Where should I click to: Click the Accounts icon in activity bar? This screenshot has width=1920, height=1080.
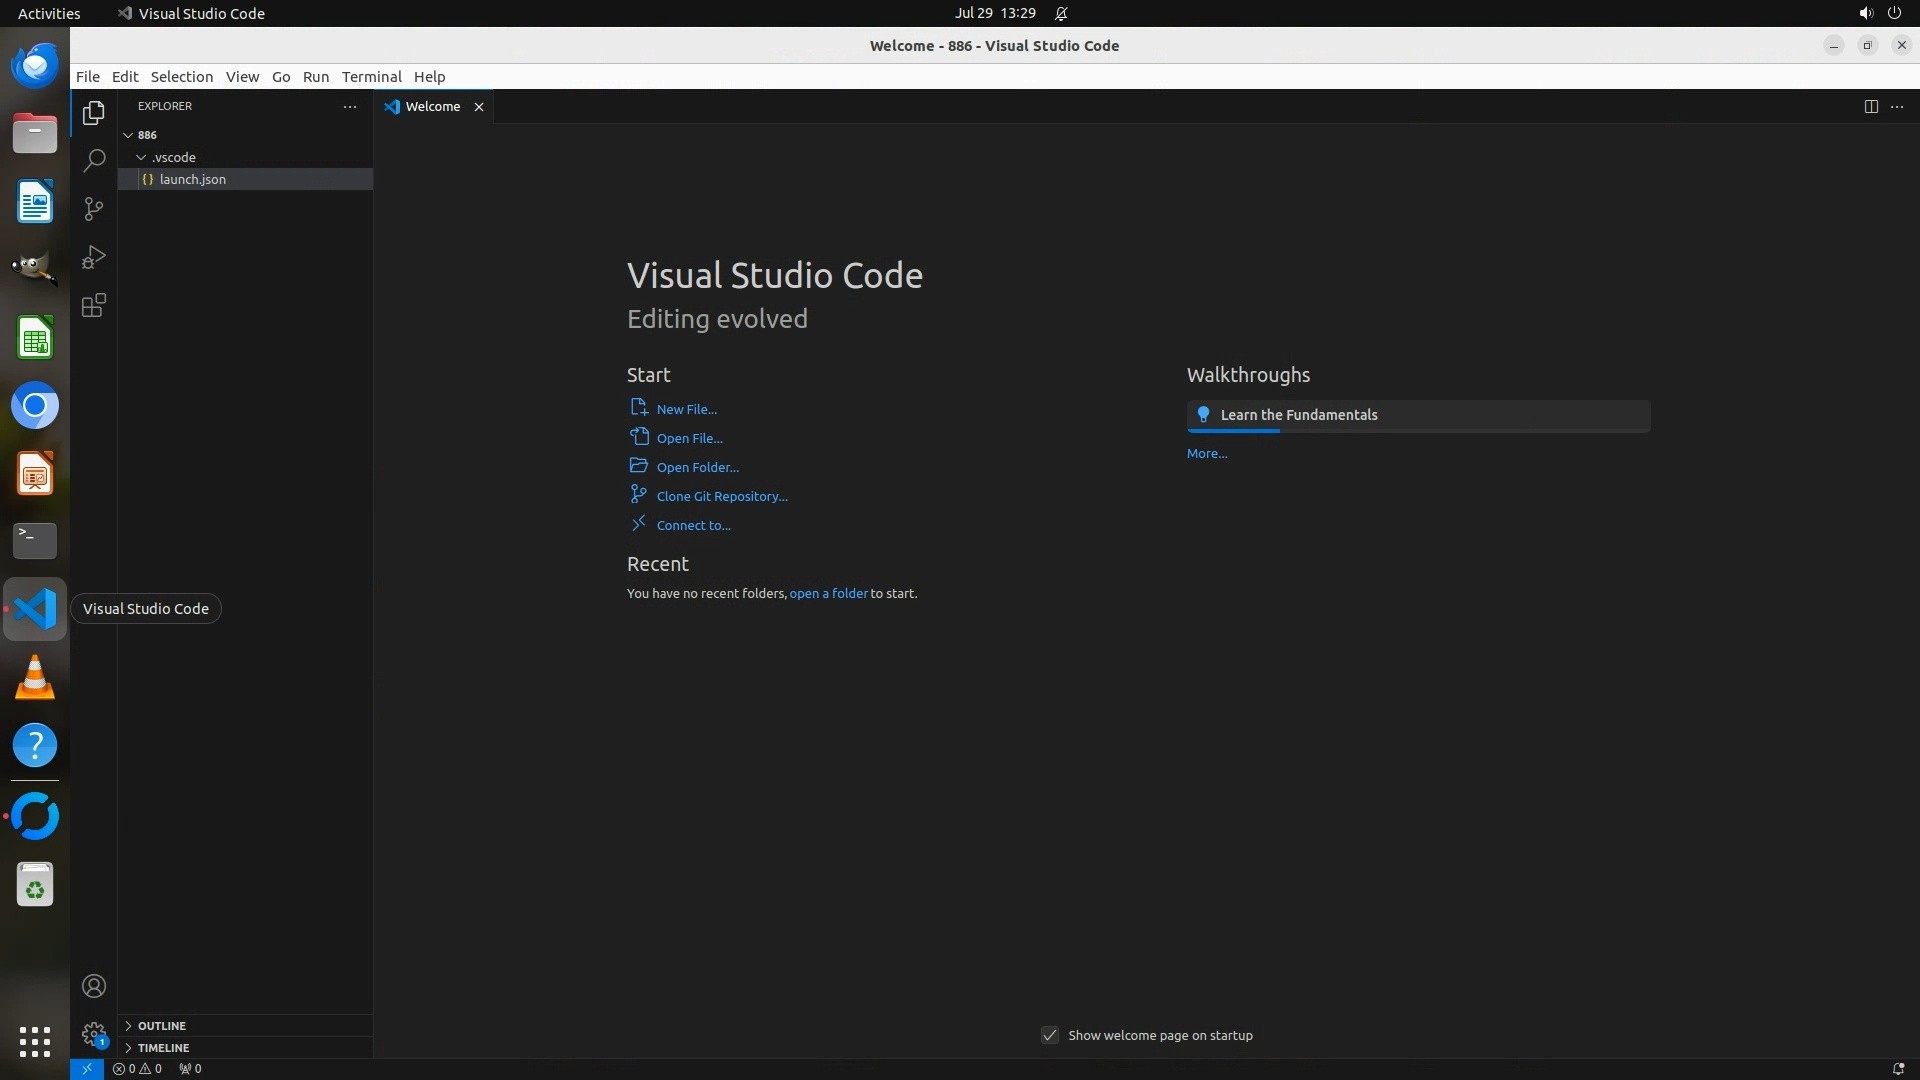(93, 986)
